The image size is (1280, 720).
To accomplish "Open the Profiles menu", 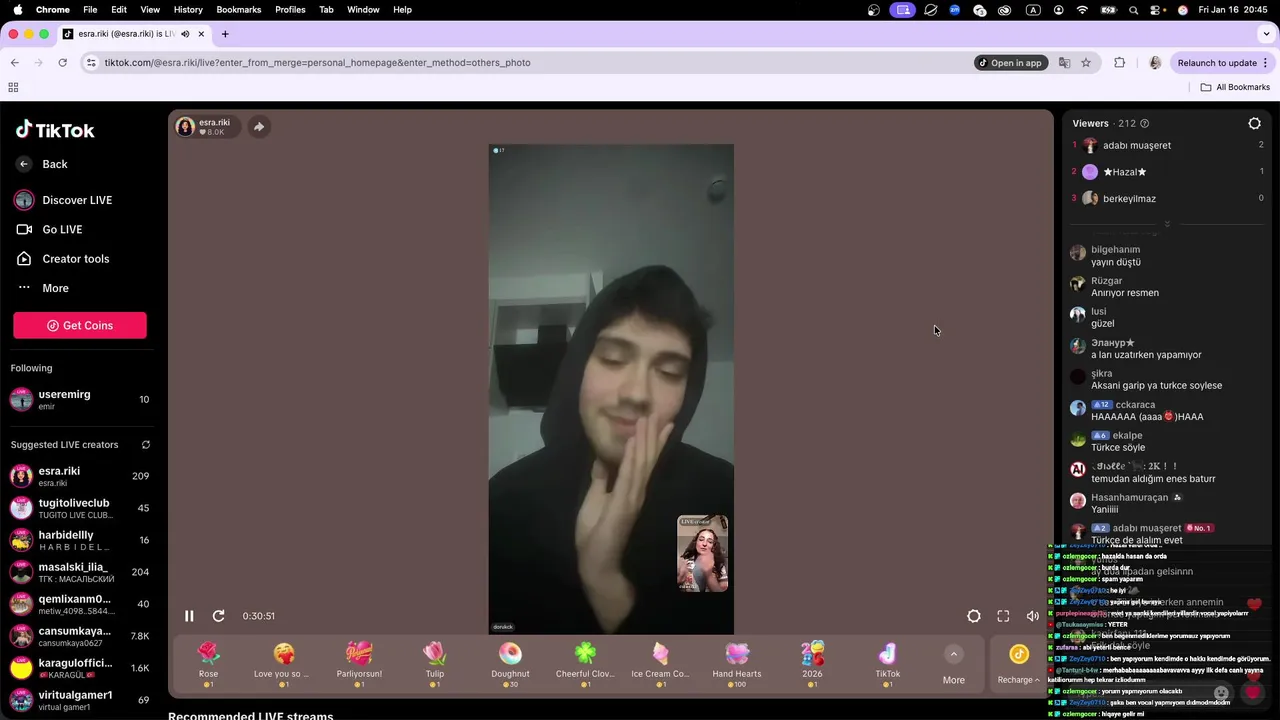I will (290, 9).
